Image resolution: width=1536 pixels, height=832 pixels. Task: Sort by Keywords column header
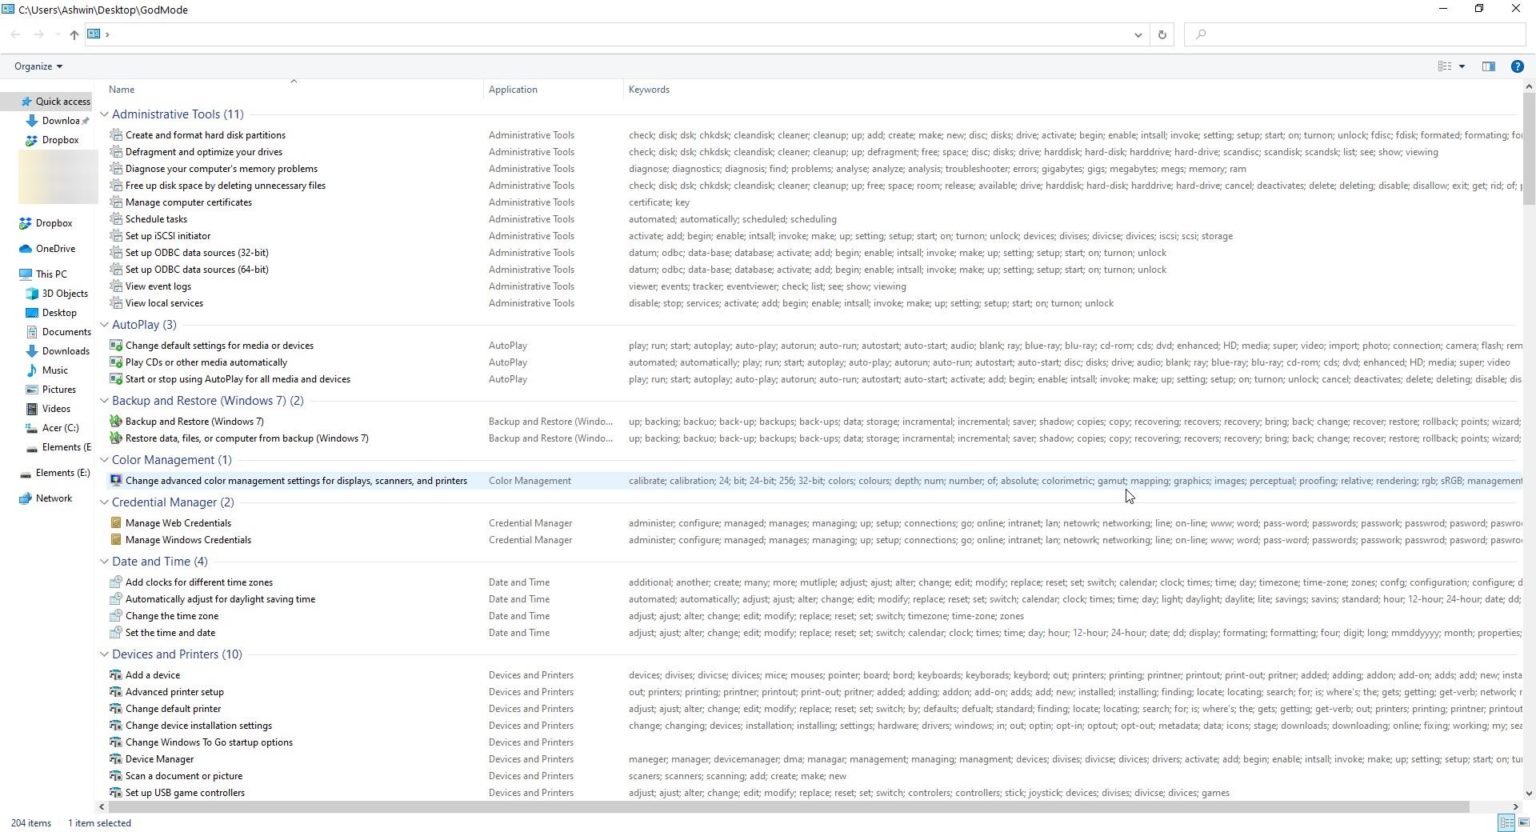pyautogui.click(x=649, y=90)
